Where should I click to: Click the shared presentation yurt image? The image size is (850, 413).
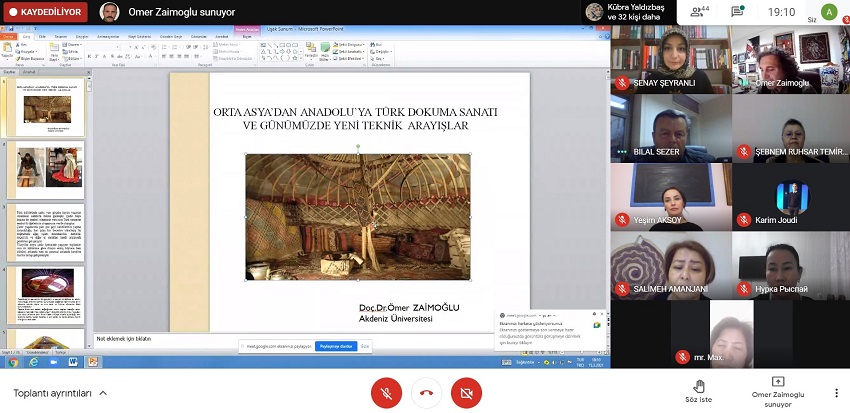click(x=357, y=217)
